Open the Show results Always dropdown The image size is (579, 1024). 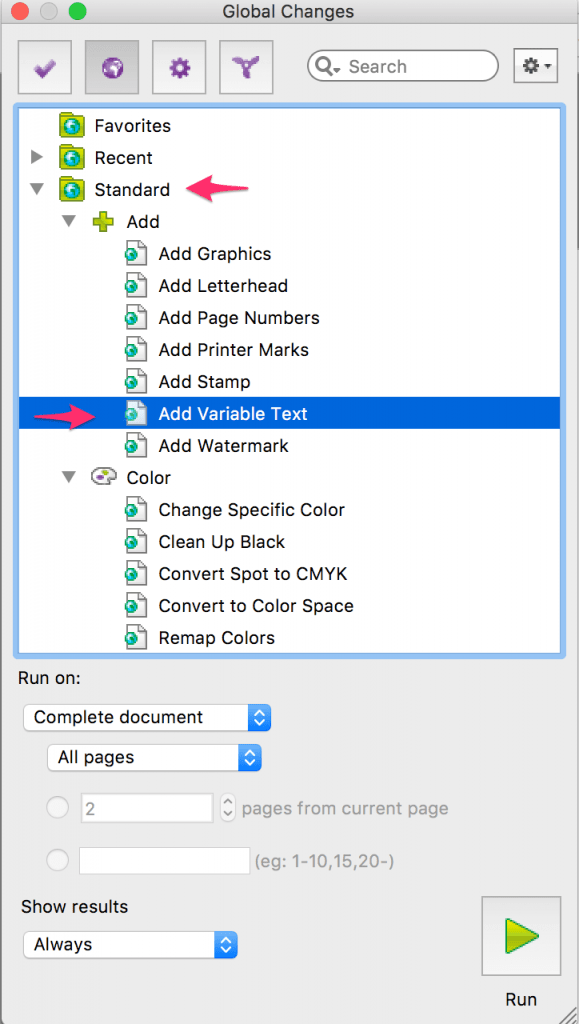[x=130, y=945]
